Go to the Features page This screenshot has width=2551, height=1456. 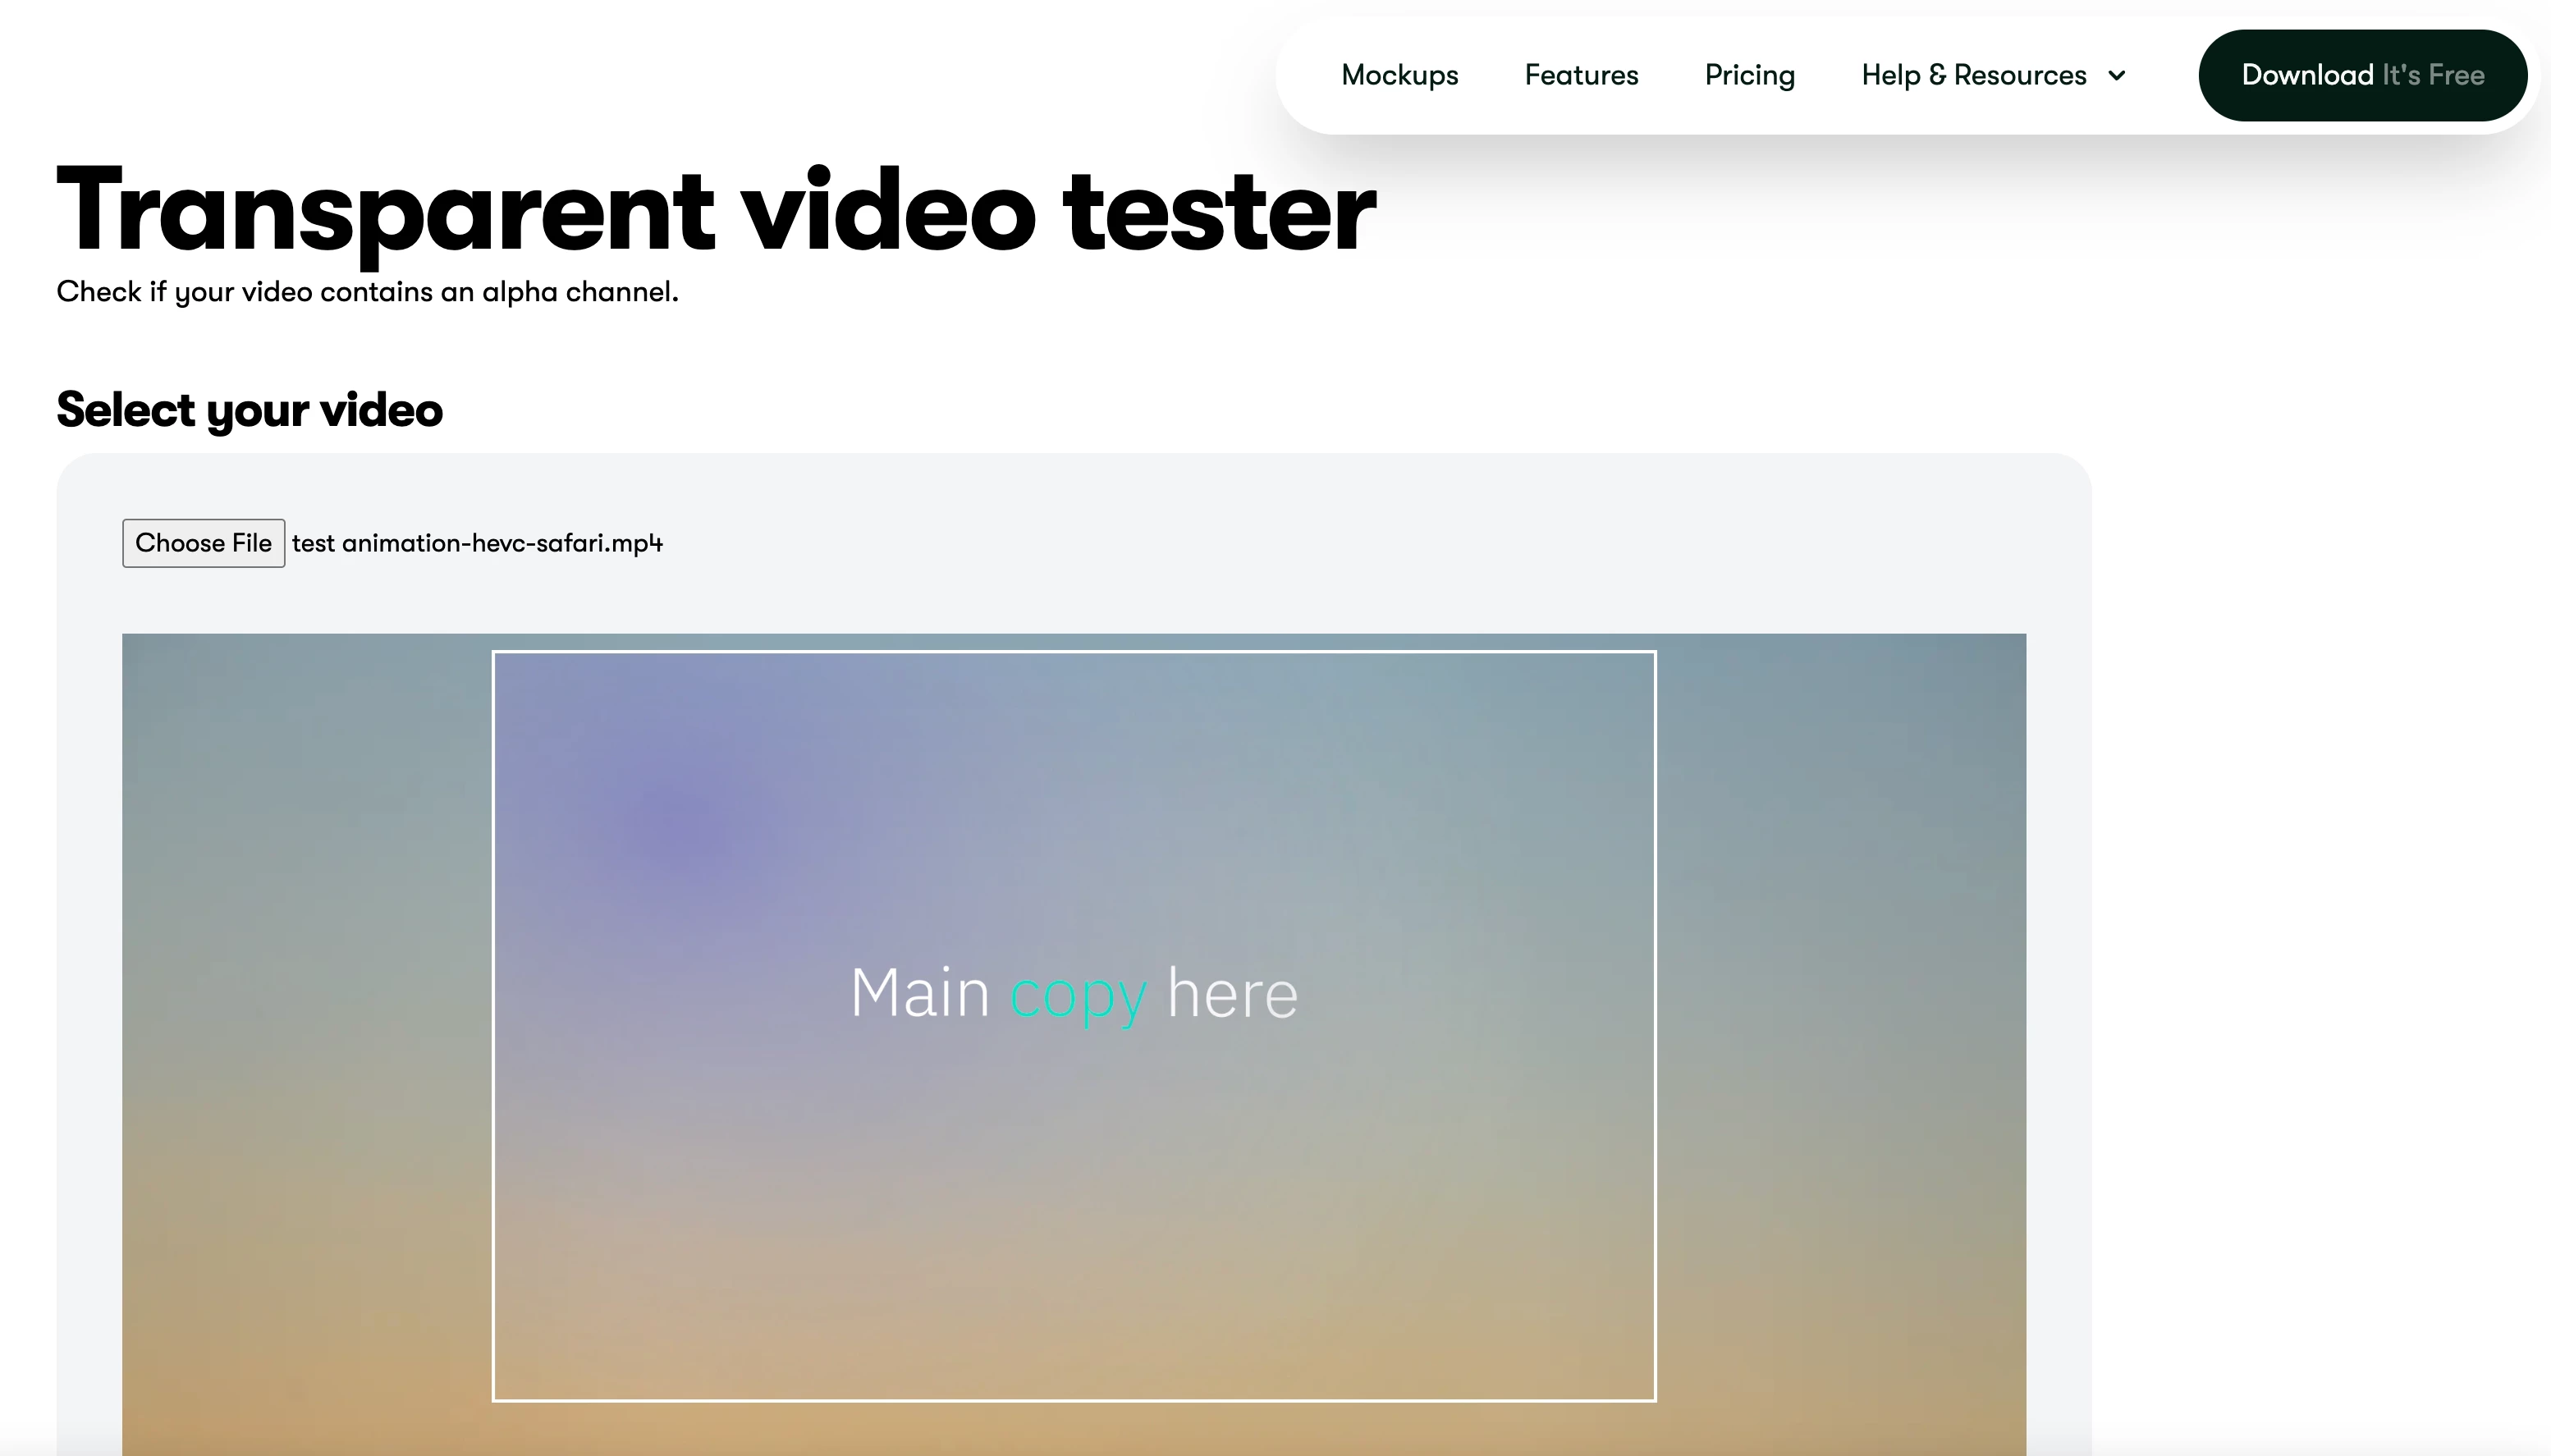pyautogui.click(x=1581, y=75)
